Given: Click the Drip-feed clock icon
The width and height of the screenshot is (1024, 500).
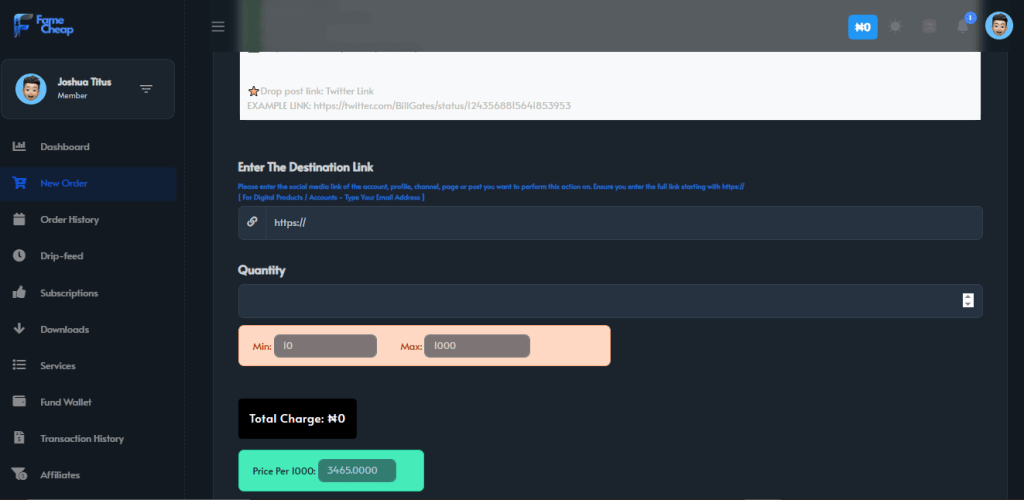Looking at the screenshot, I should tap(19, 256).
